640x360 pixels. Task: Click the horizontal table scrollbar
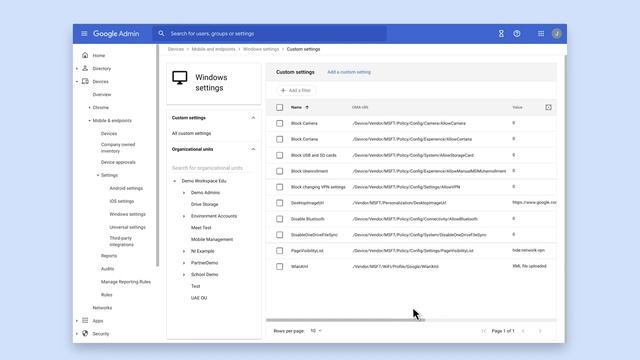pyautogui.click(x=346, y=320)
